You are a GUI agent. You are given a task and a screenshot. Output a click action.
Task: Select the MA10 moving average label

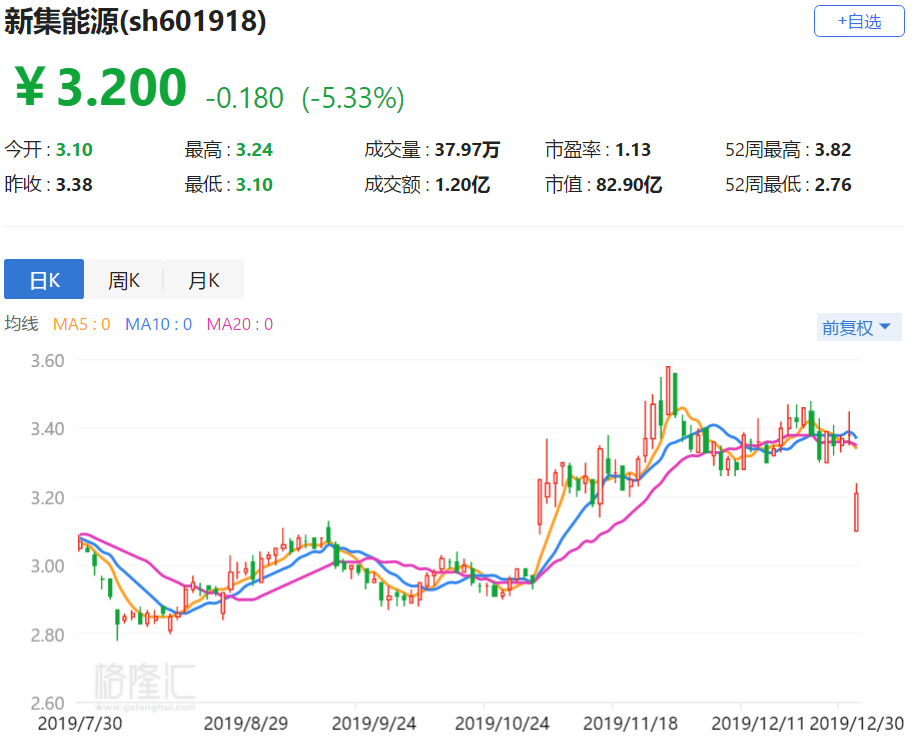point(159,324)
